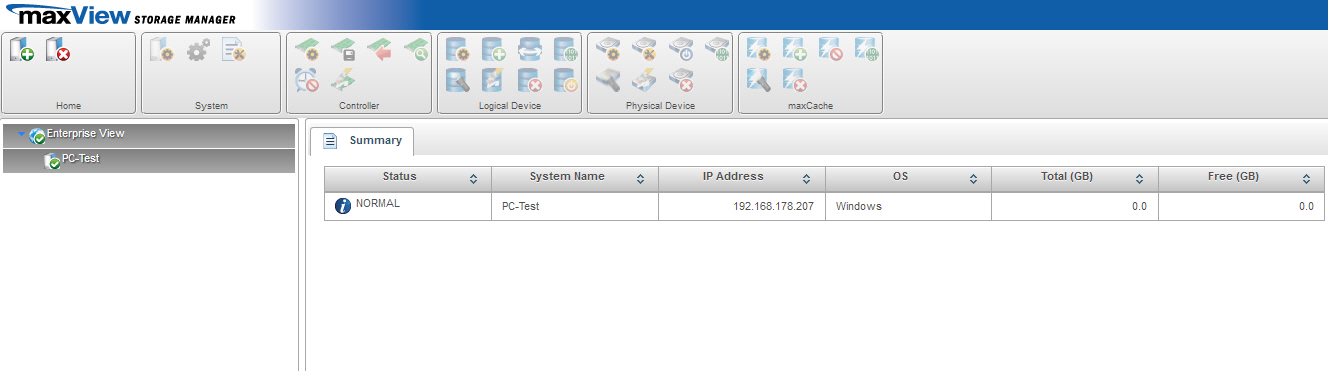Click the logical device expand arrows icon
Screen dimensions: 1328x371
tap(529, 49)
